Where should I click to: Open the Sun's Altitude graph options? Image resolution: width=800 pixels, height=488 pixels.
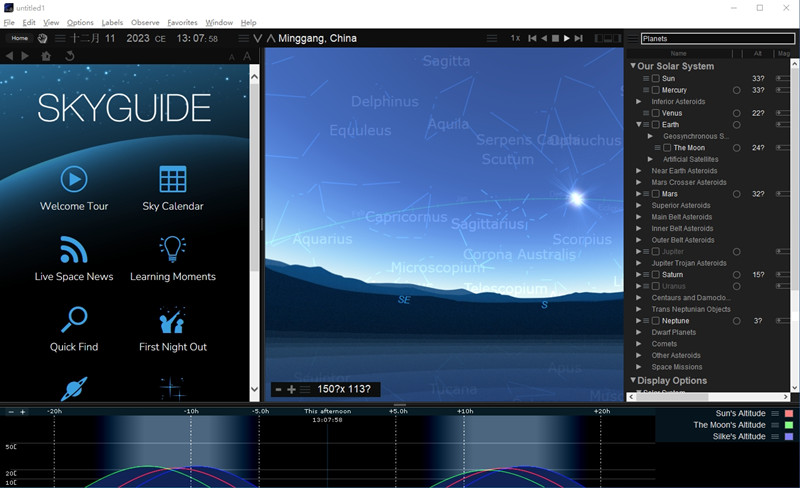coord(775,413)
